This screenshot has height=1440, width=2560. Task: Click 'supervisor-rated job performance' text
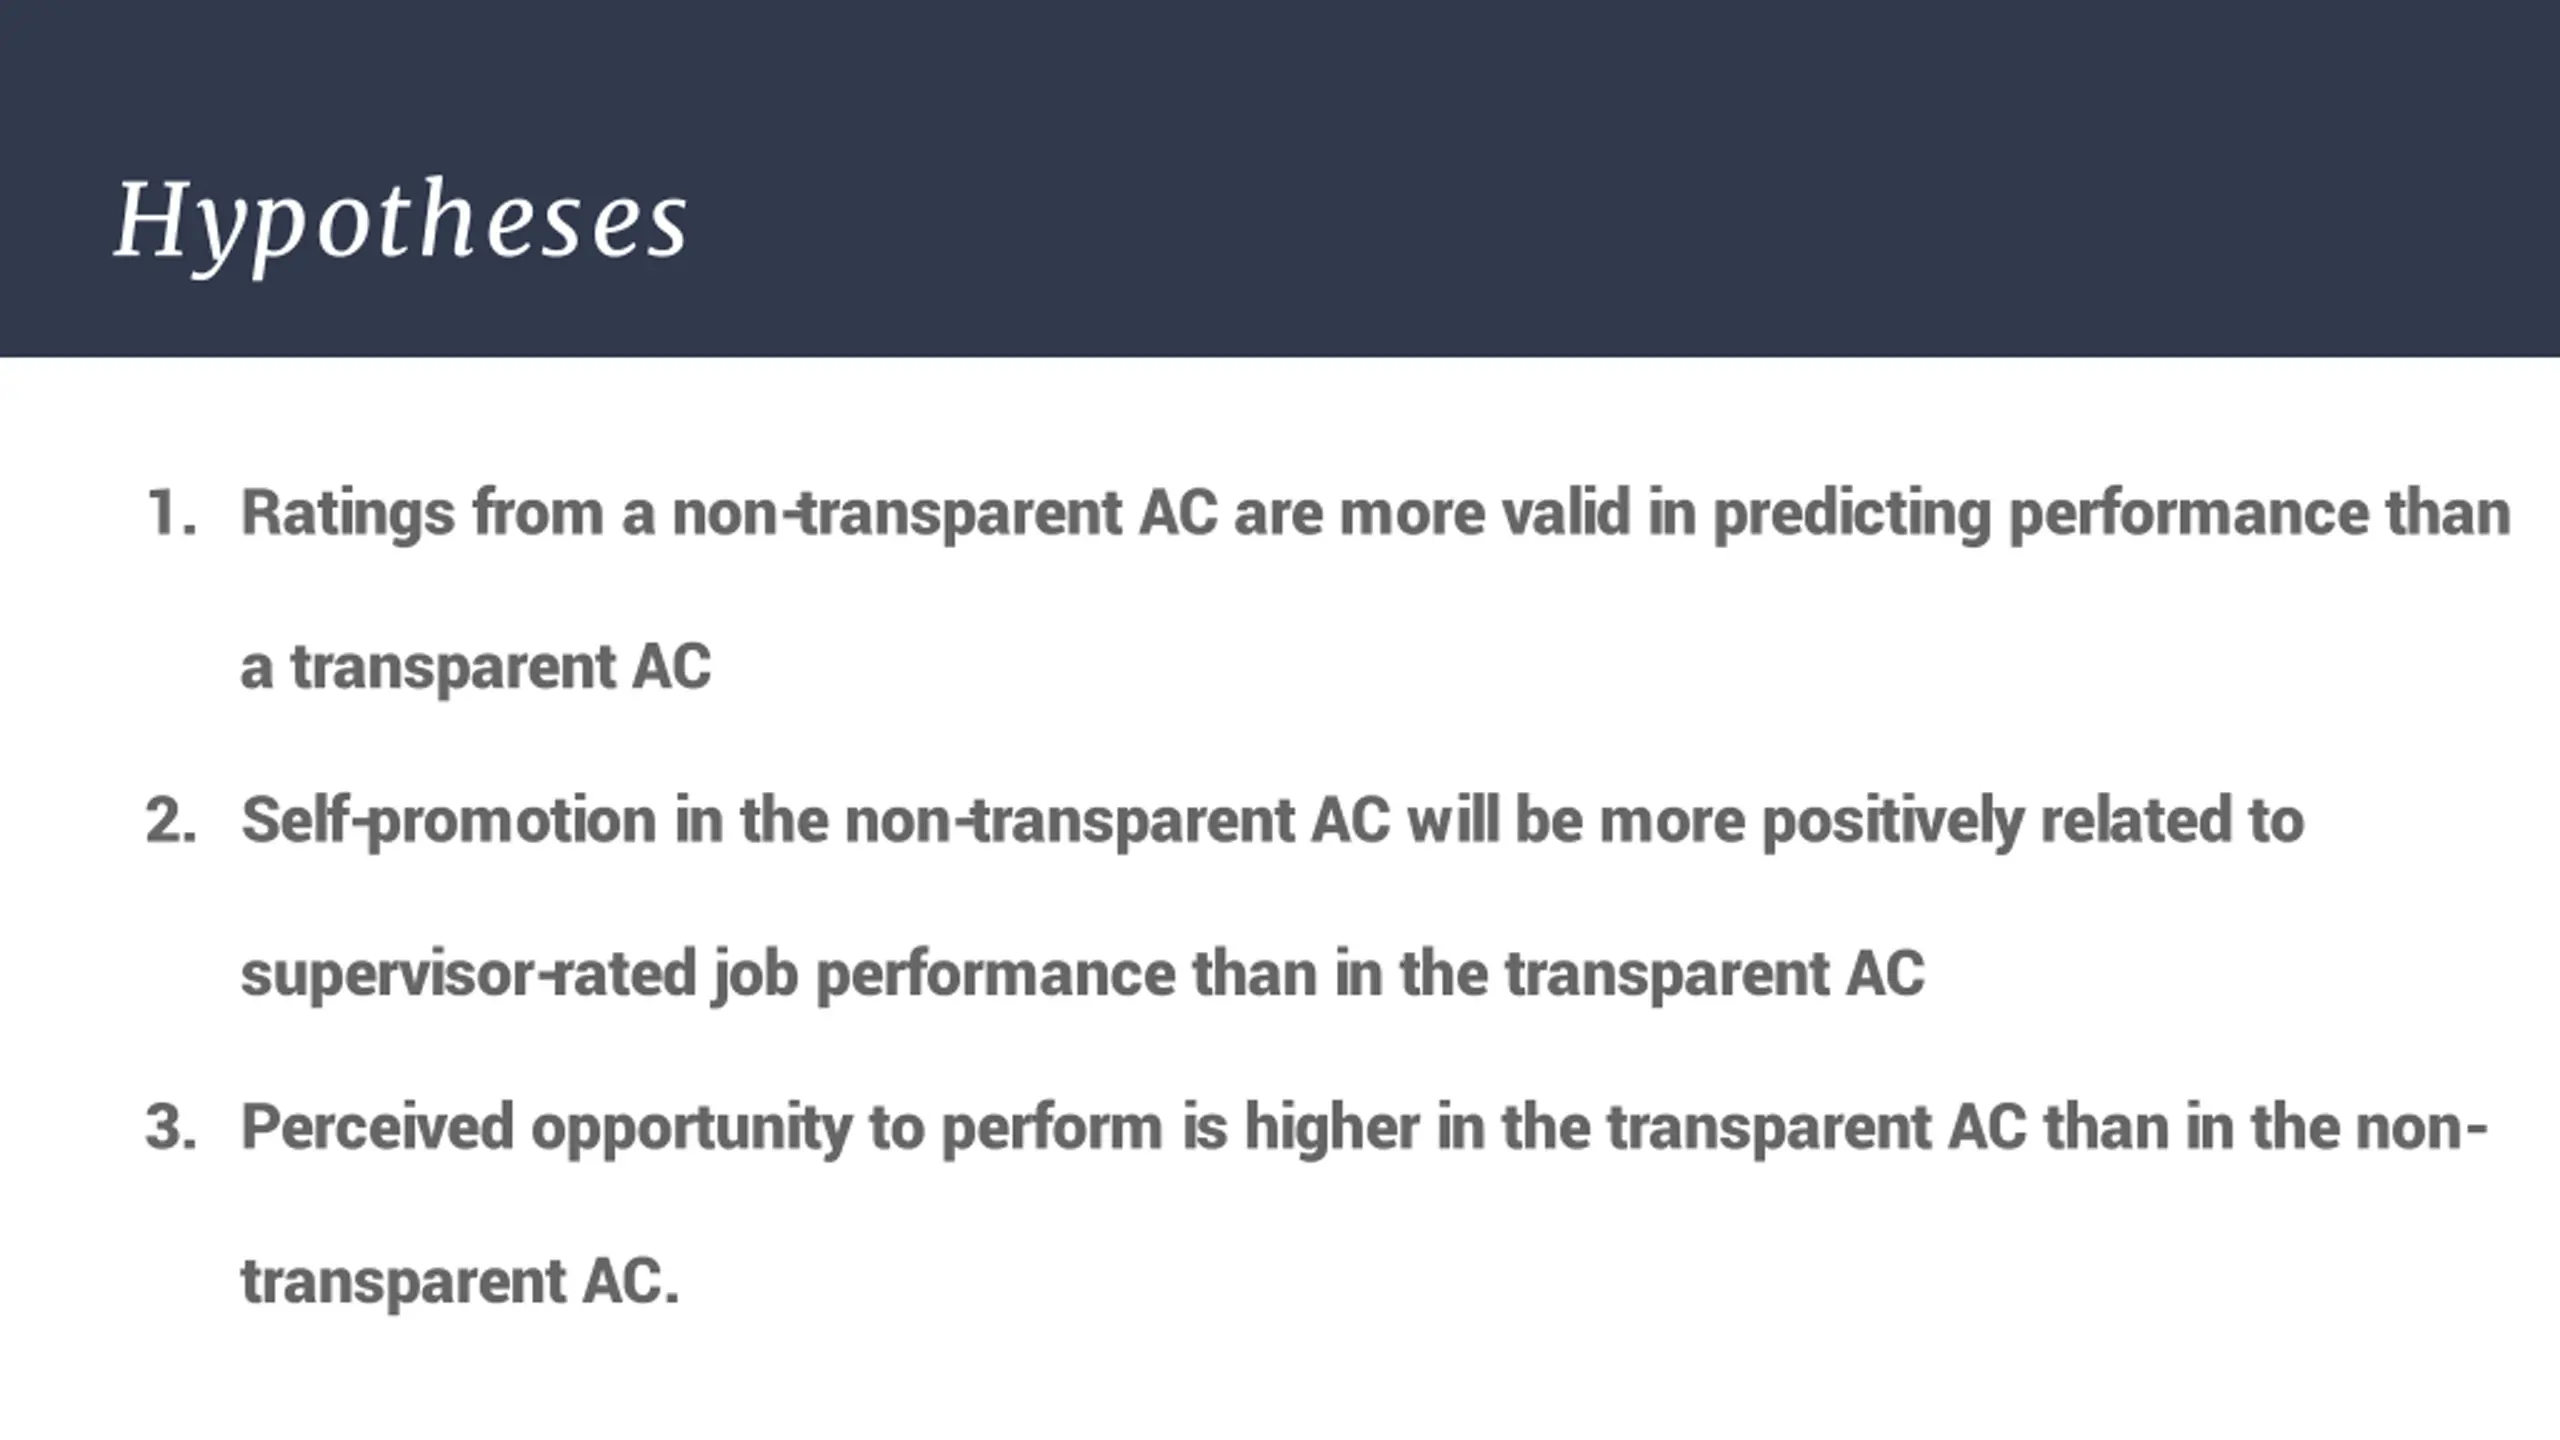click(x=708, y=976)
